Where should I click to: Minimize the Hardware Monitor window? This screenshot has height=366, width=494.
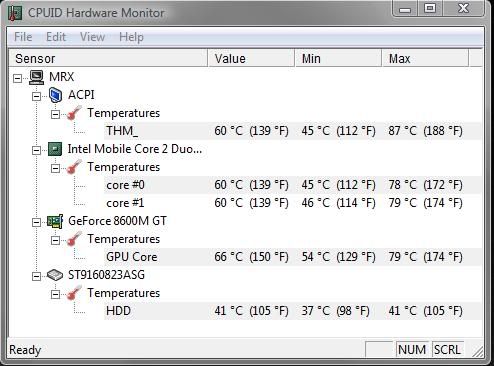coord(405,9)
